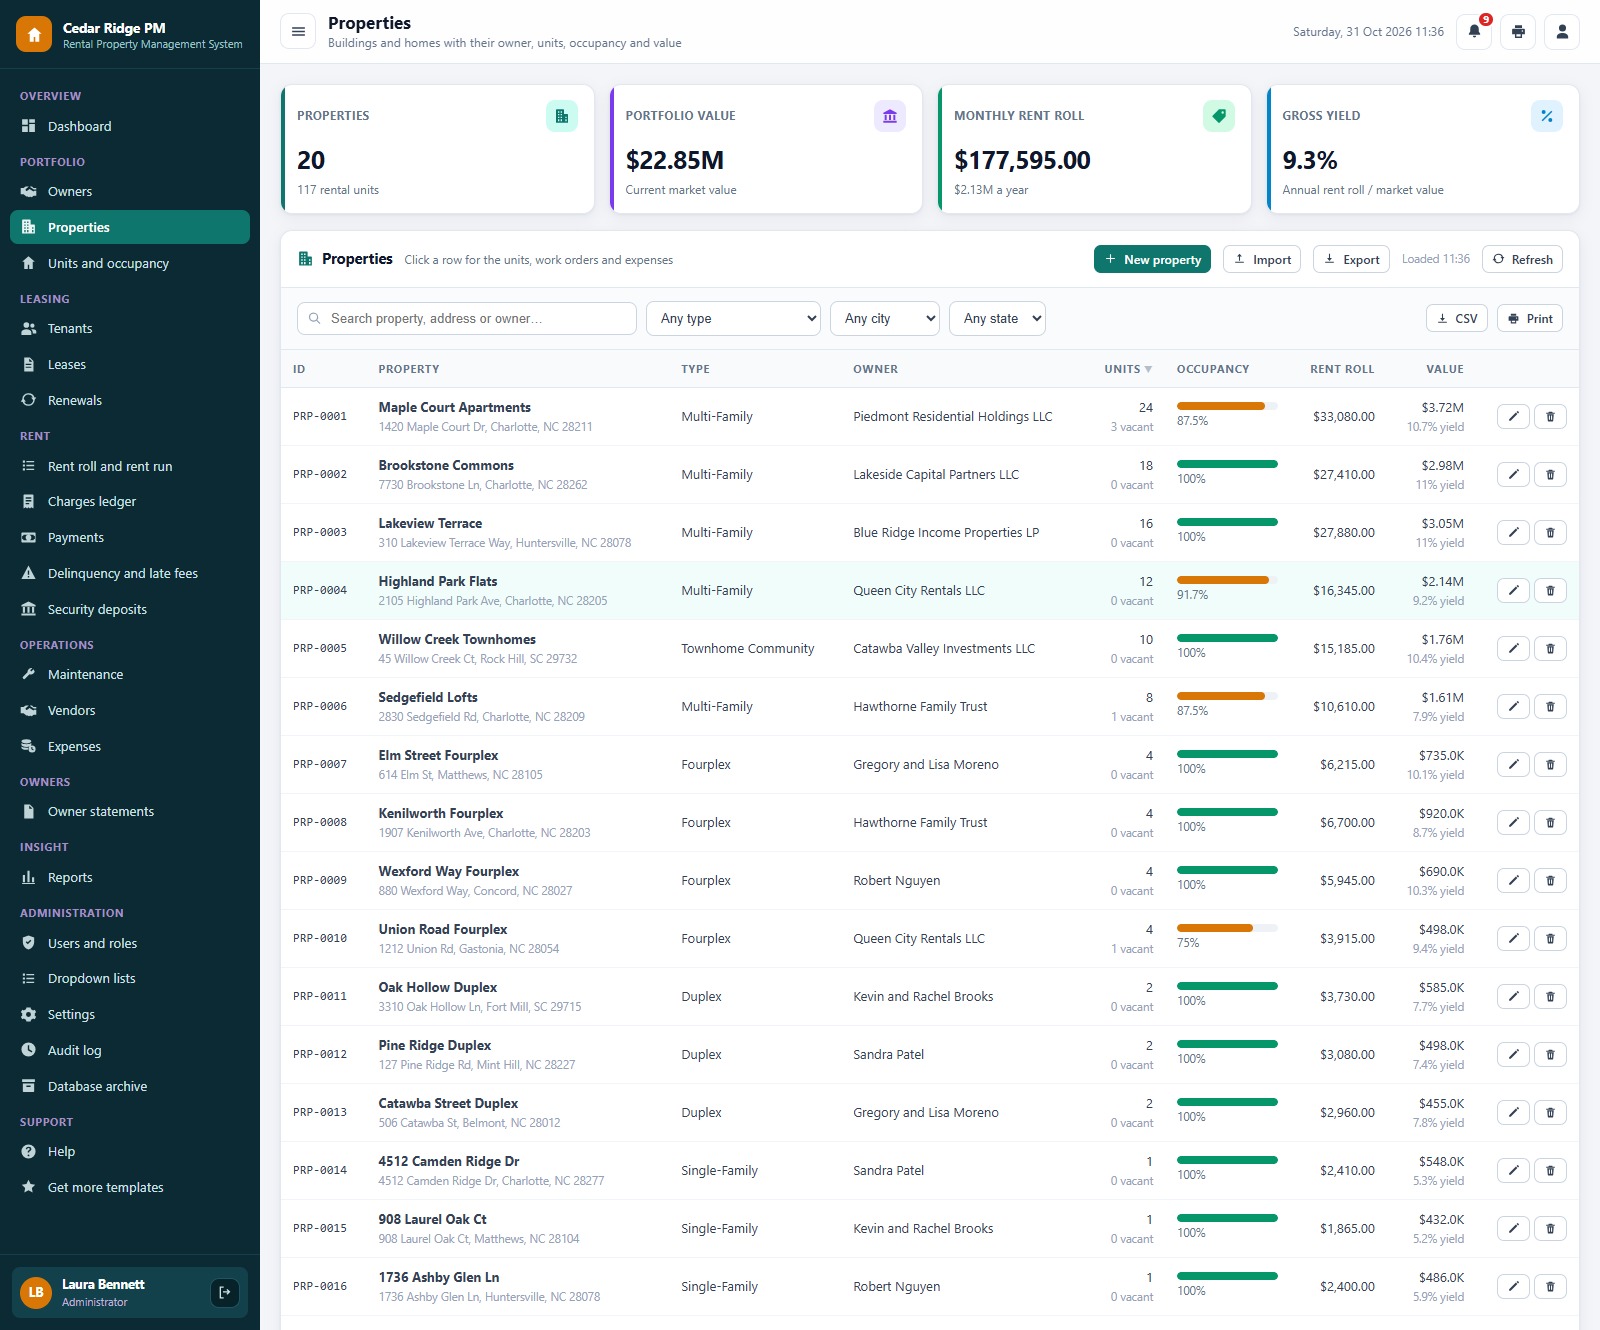Delete the Kenilworth Fourplex row
This screenshot has width=1600, height=1330.
(1550, 823)
